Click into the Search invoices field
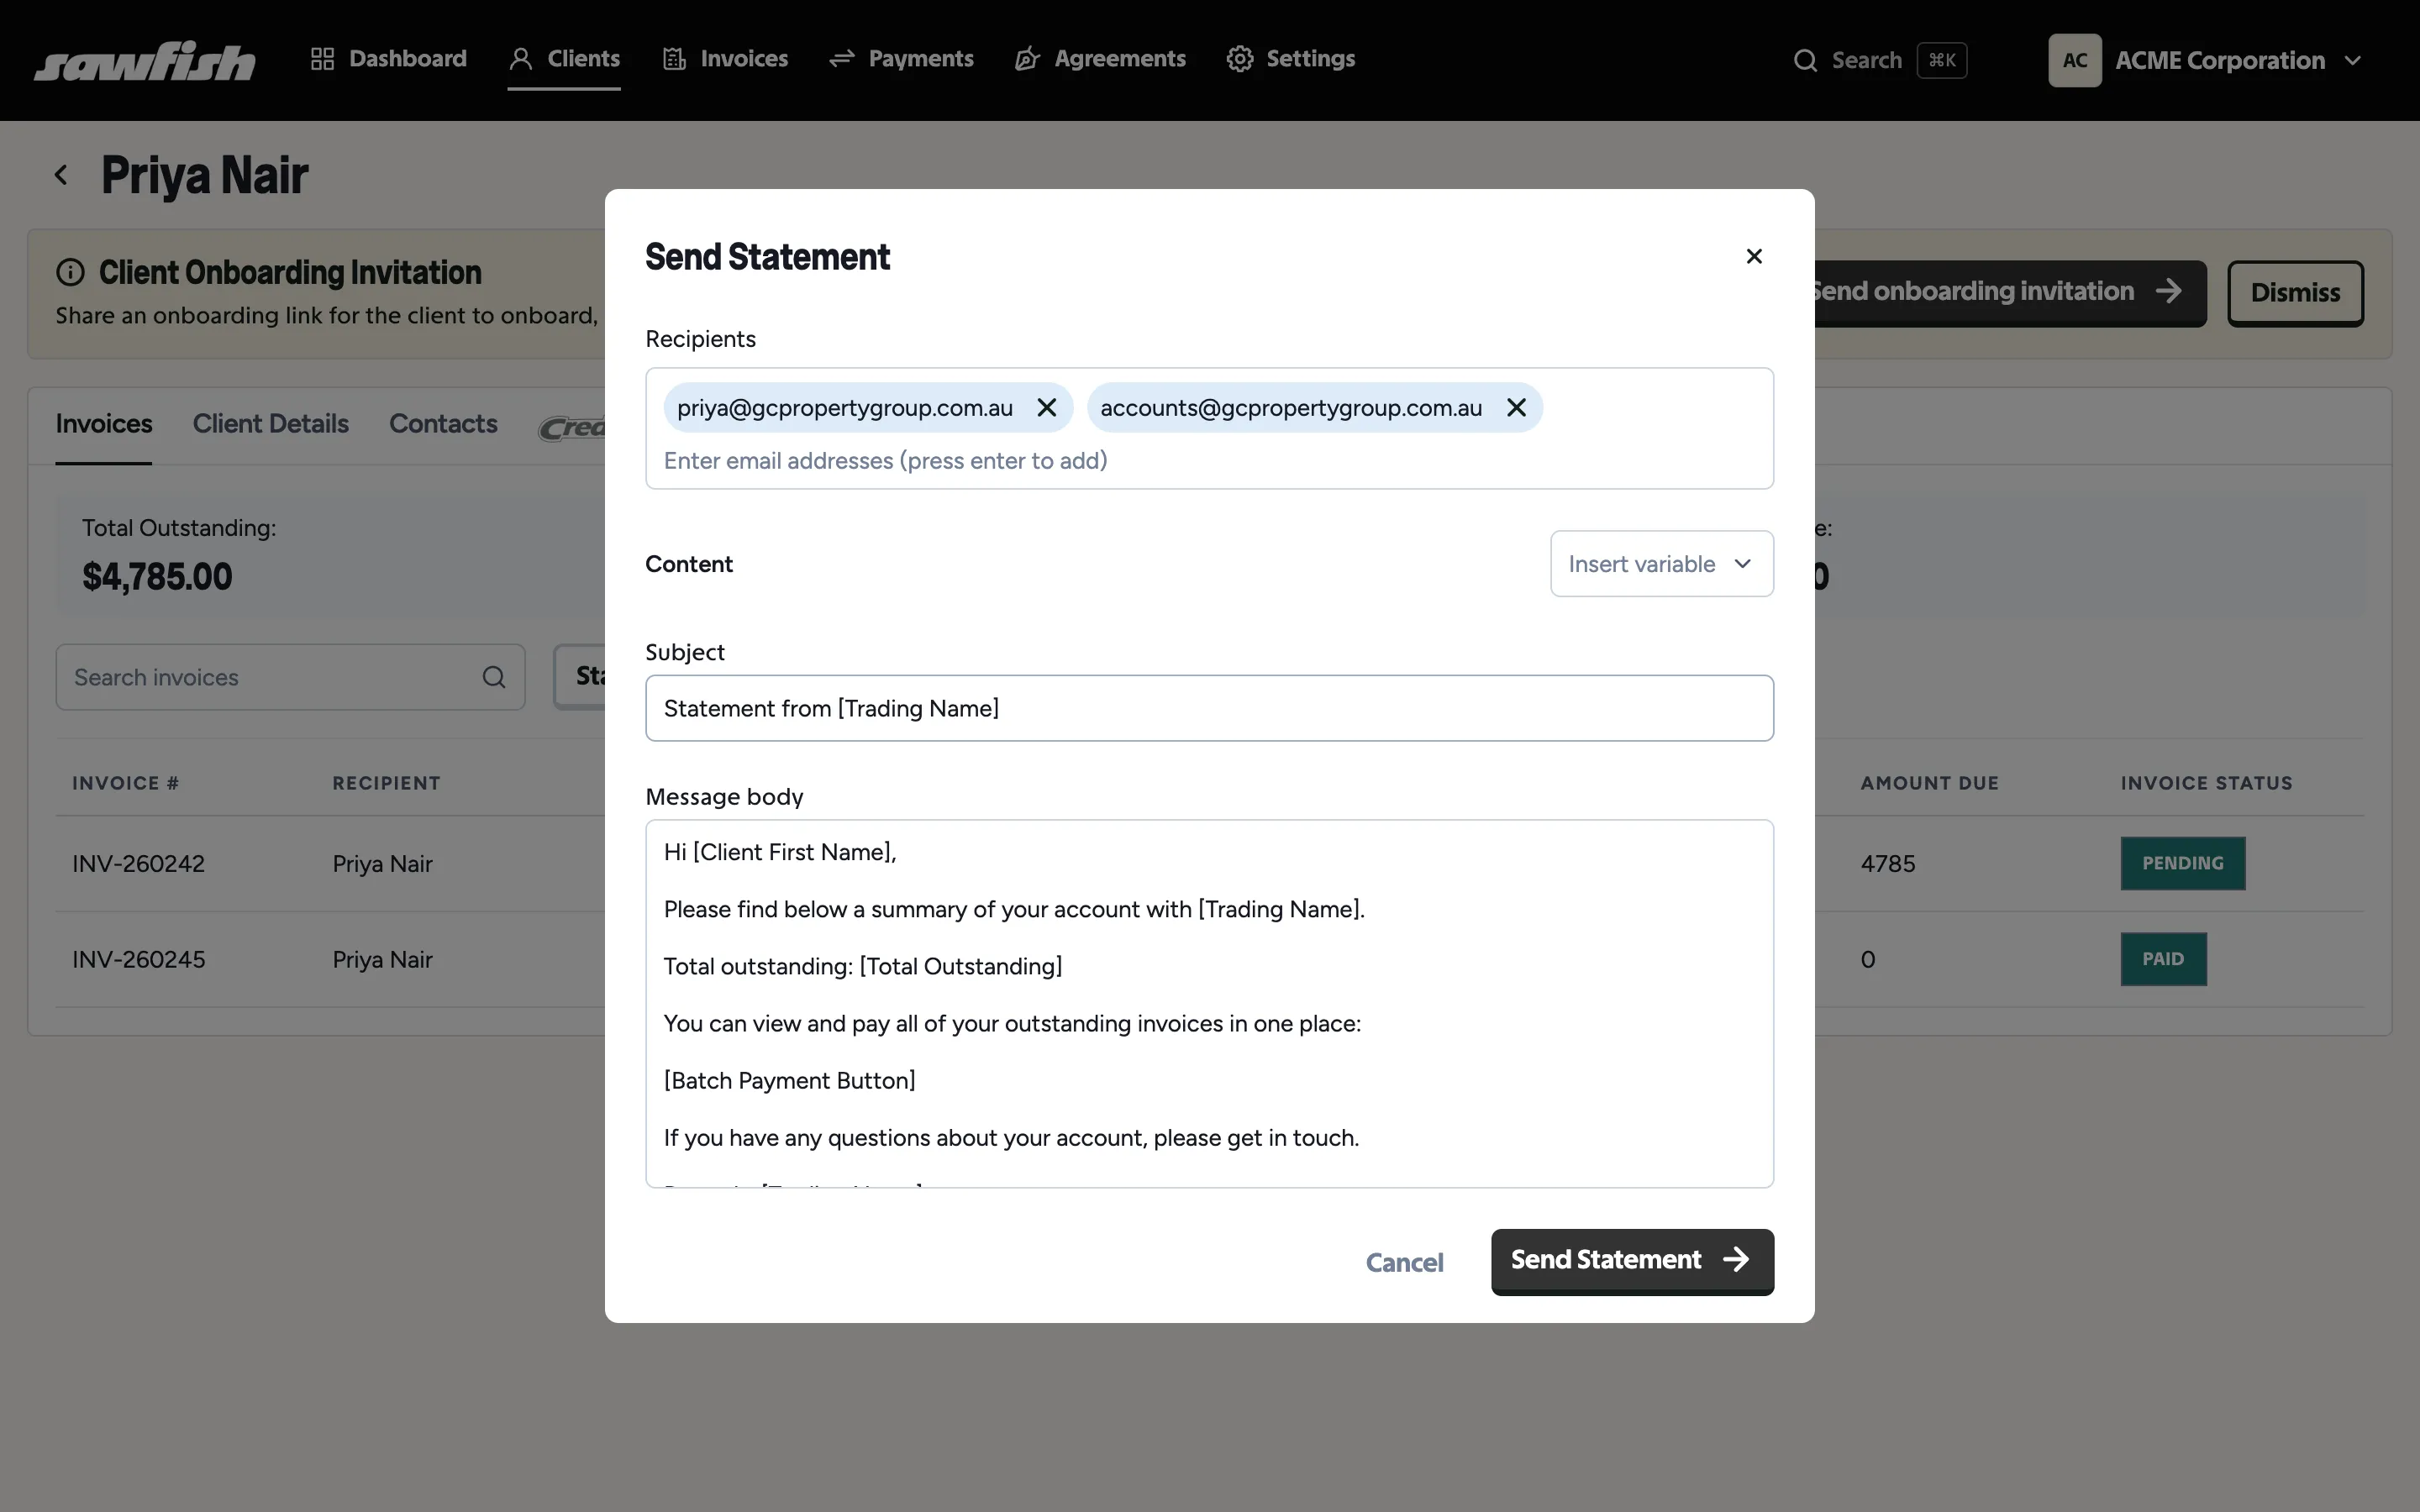Viewport: 2420px width, 1512px height. pyautogui.click(x=290, y=677)
